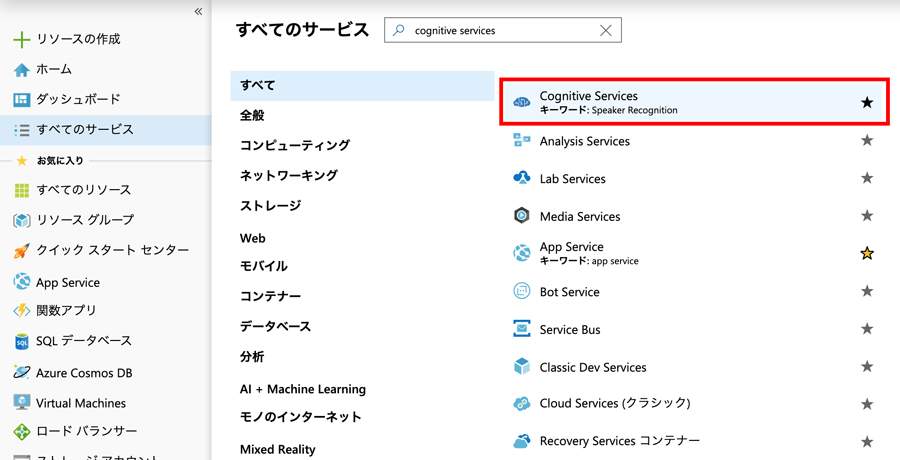Click the list icon for すべてのサービス in sidebar
The width and height of the screenshot is (900, 460).
pyautogui.click(x=21, y=130)
